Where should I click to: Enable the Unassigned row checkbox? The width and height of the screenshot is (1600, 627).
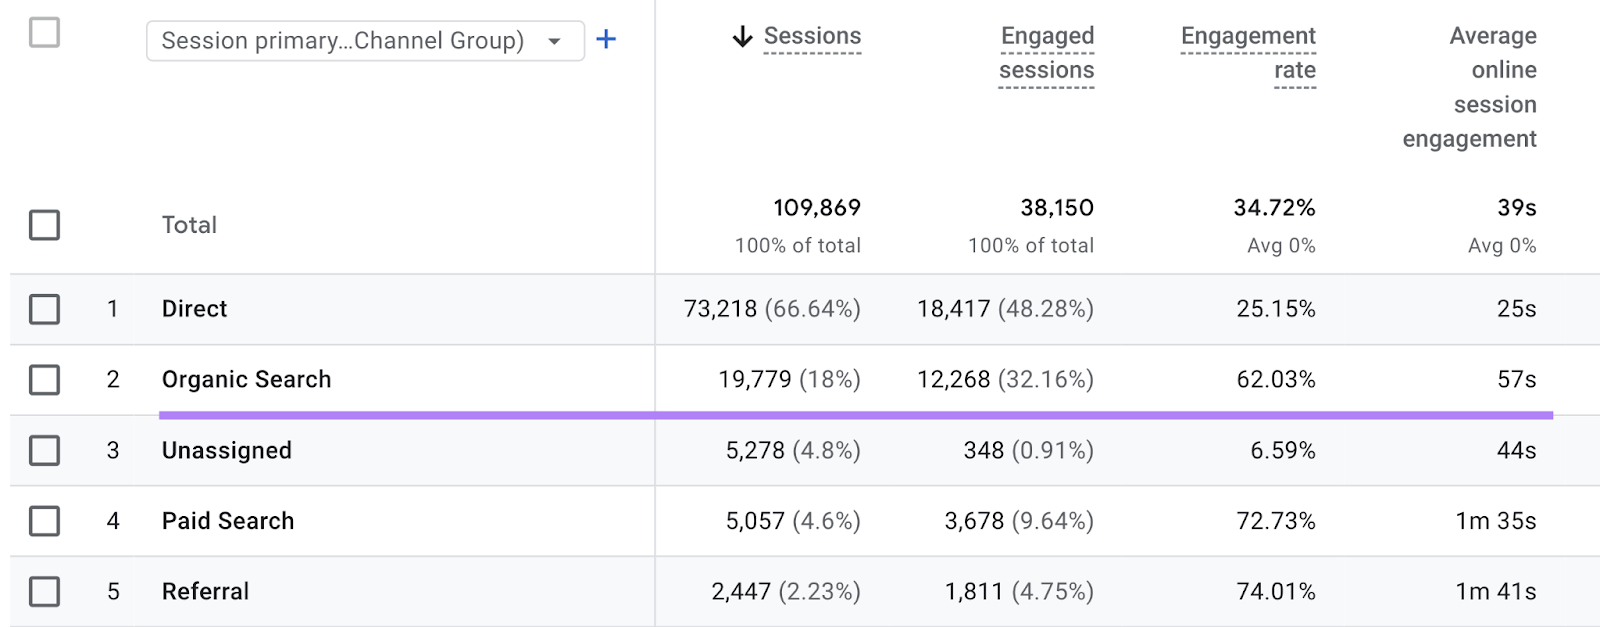(x=44, y=451)
